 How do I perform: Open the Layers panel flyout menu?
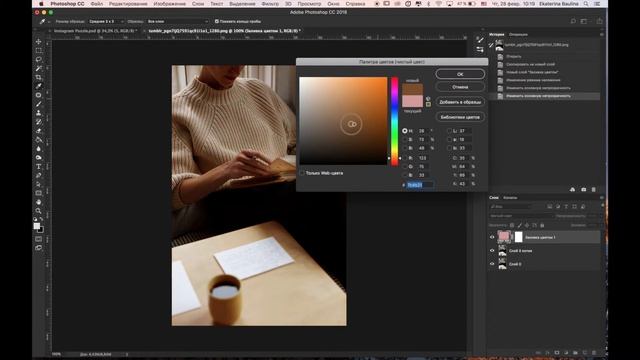tap(602, 198)
